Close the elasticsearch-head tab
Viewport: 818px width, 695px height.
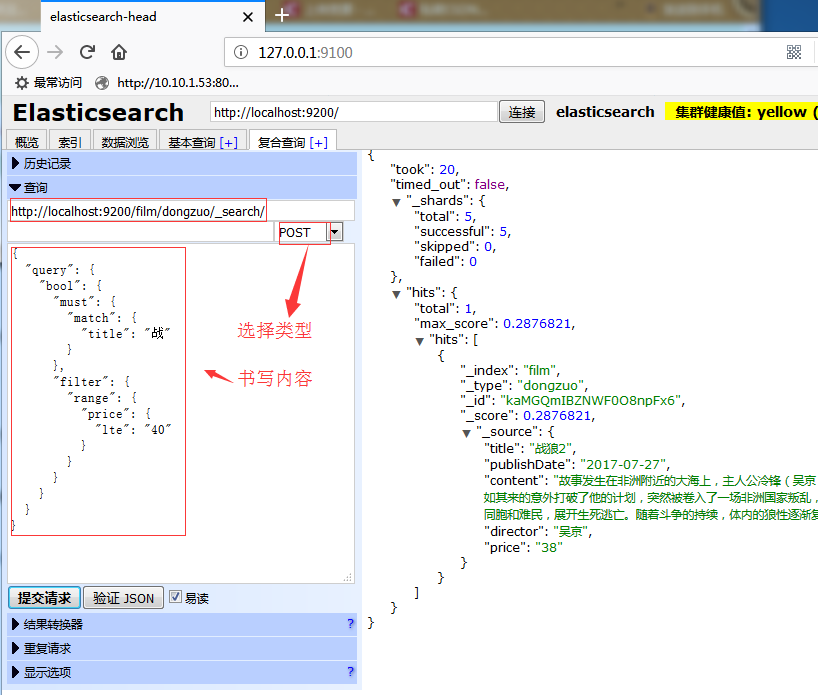(248, 17)
